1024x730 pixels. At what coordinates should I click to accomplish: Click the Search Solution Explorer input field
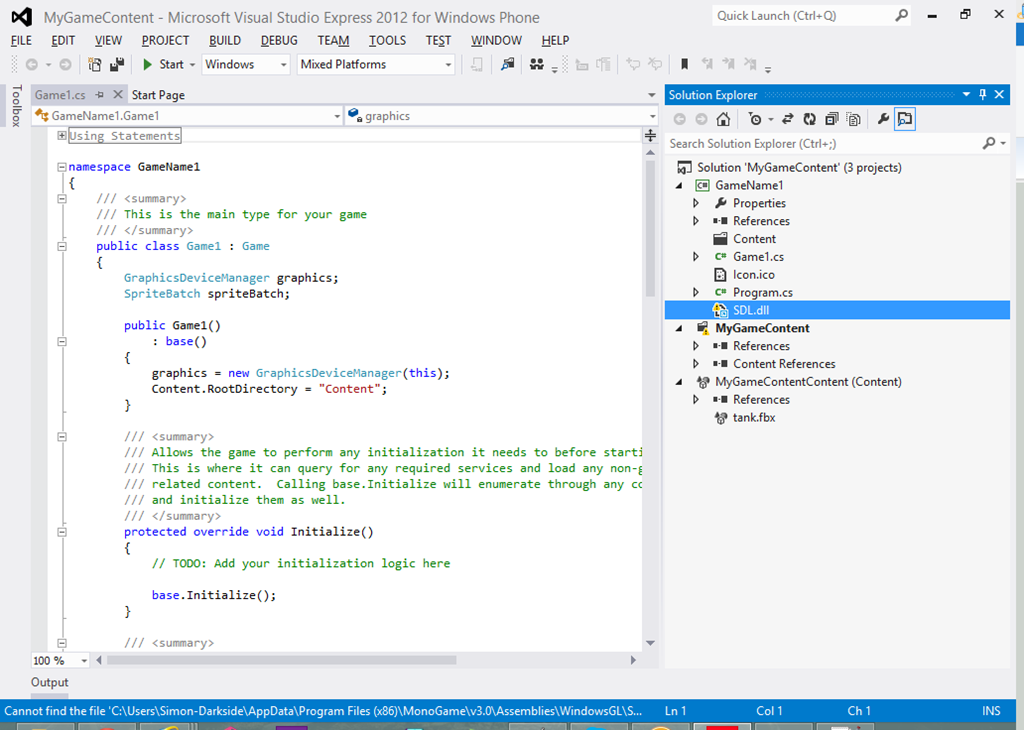click(x=824, y=144)
